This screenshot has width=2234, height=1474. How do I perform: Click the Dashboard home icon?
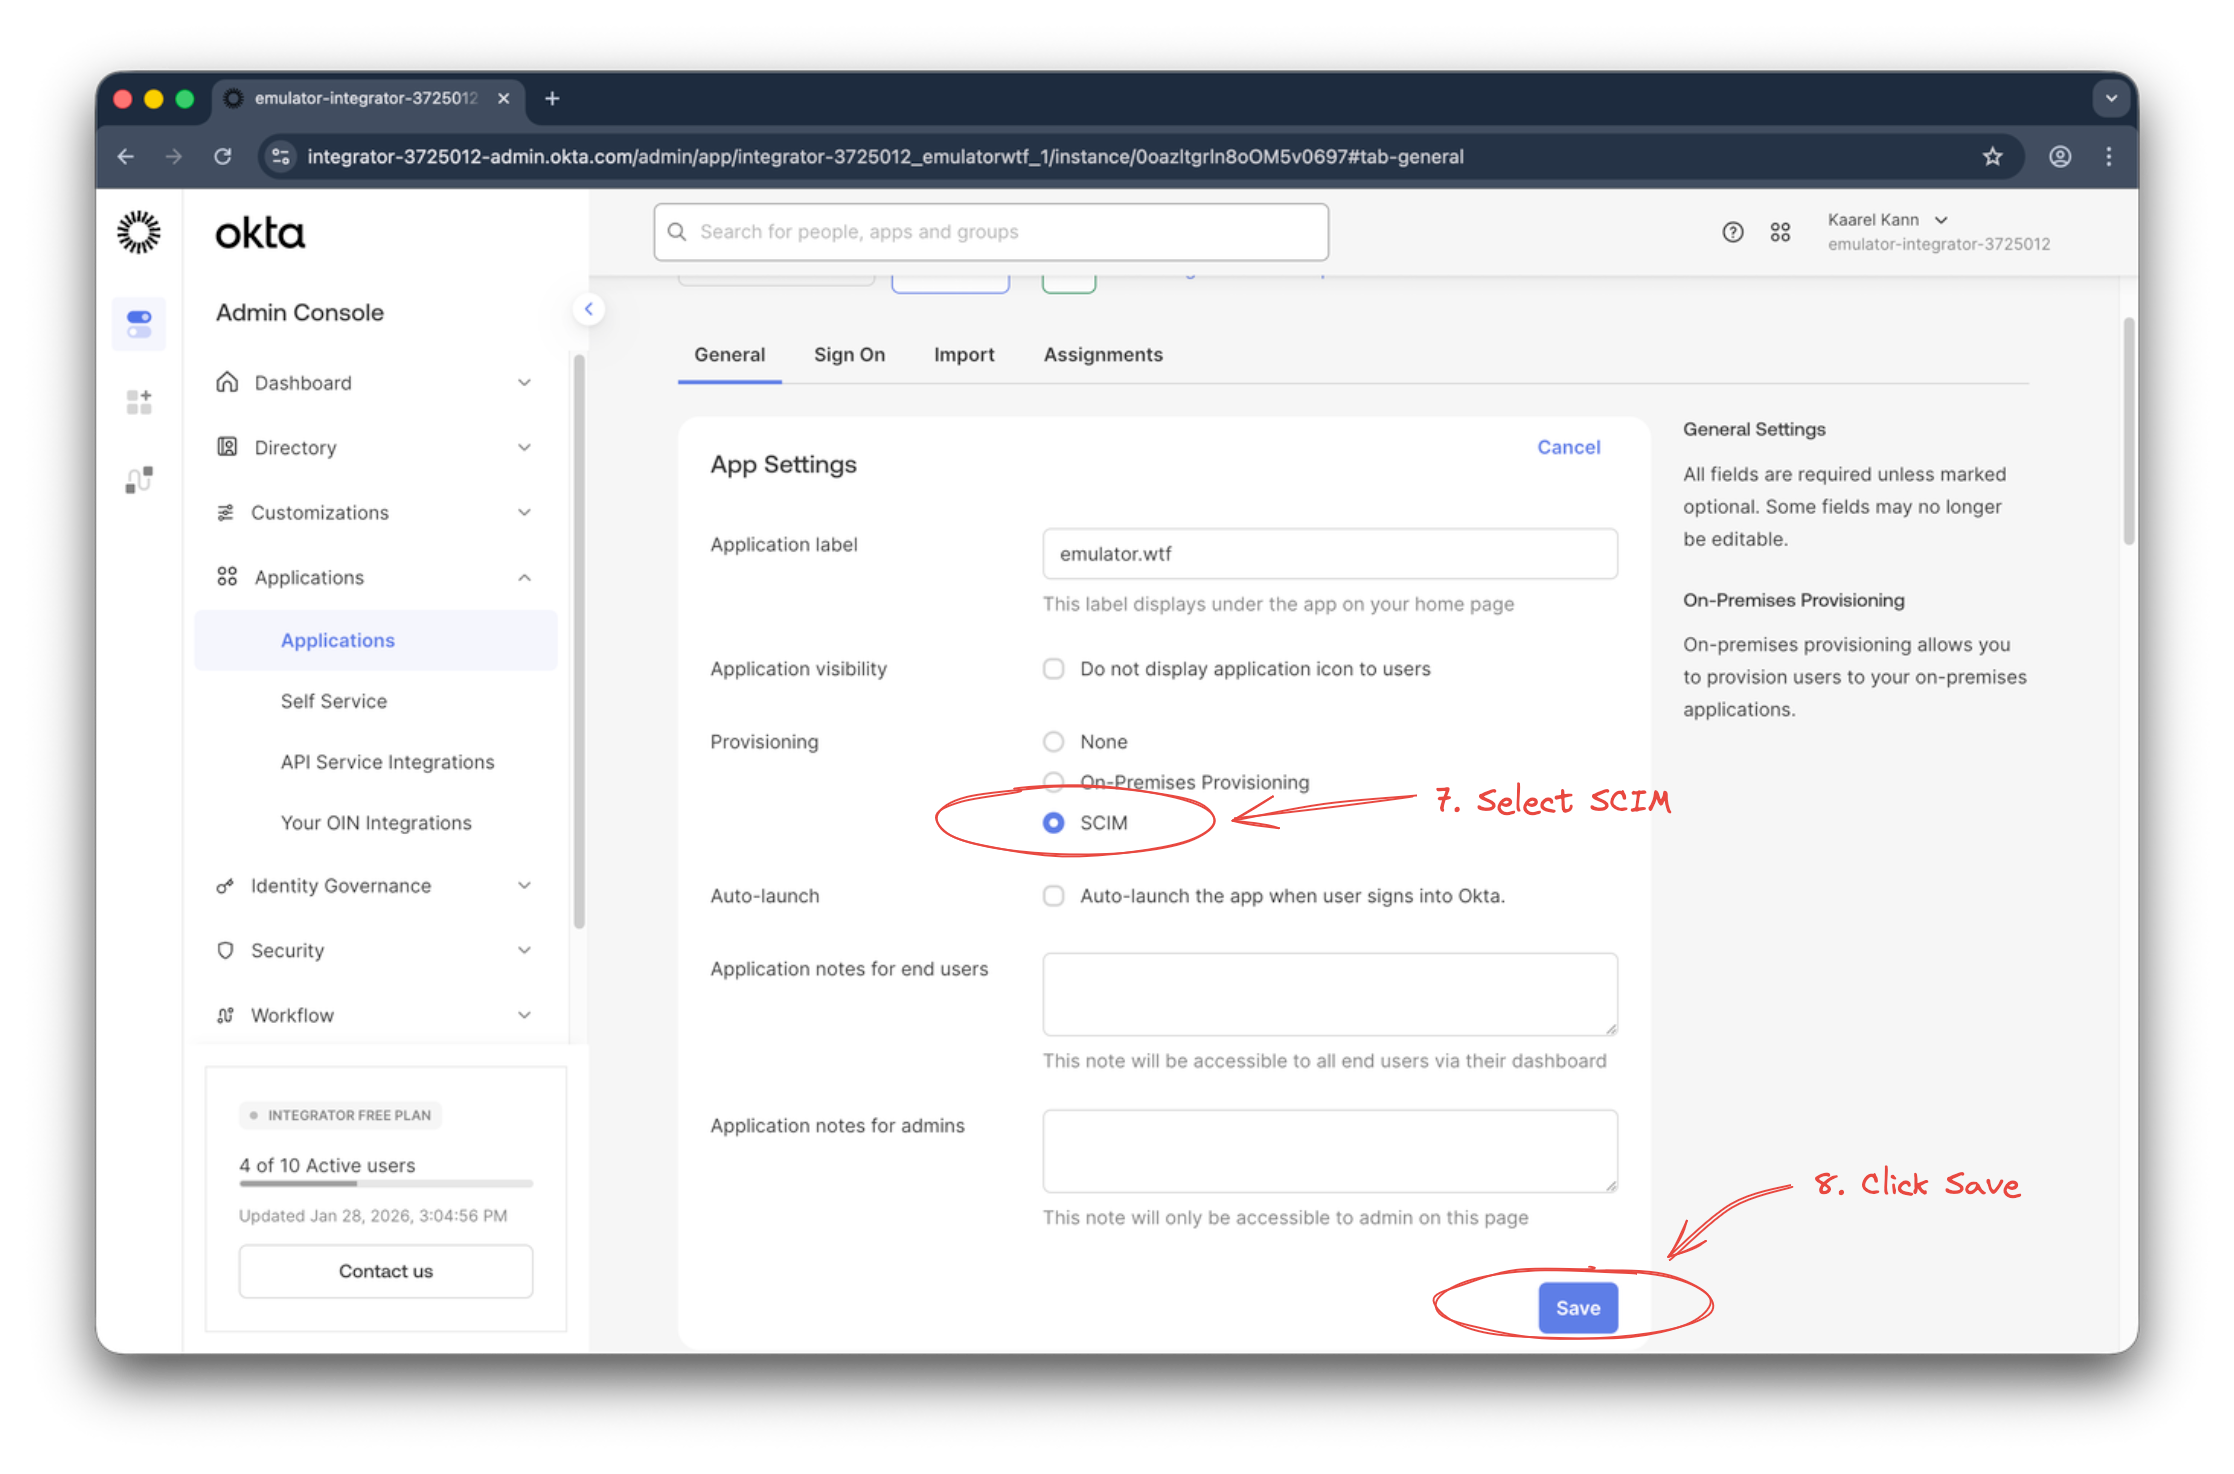point(226,382)
